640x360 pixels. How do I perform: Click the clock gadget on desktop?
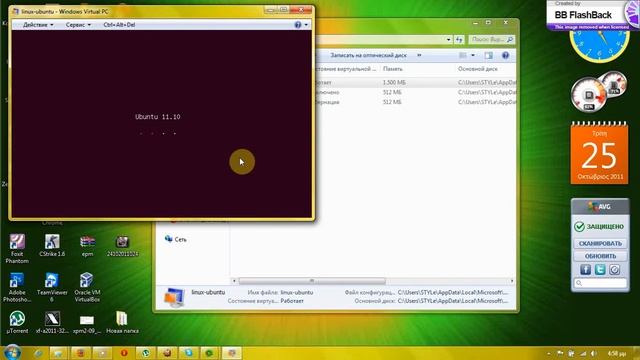pyautogui.click(x=599, y=43)
